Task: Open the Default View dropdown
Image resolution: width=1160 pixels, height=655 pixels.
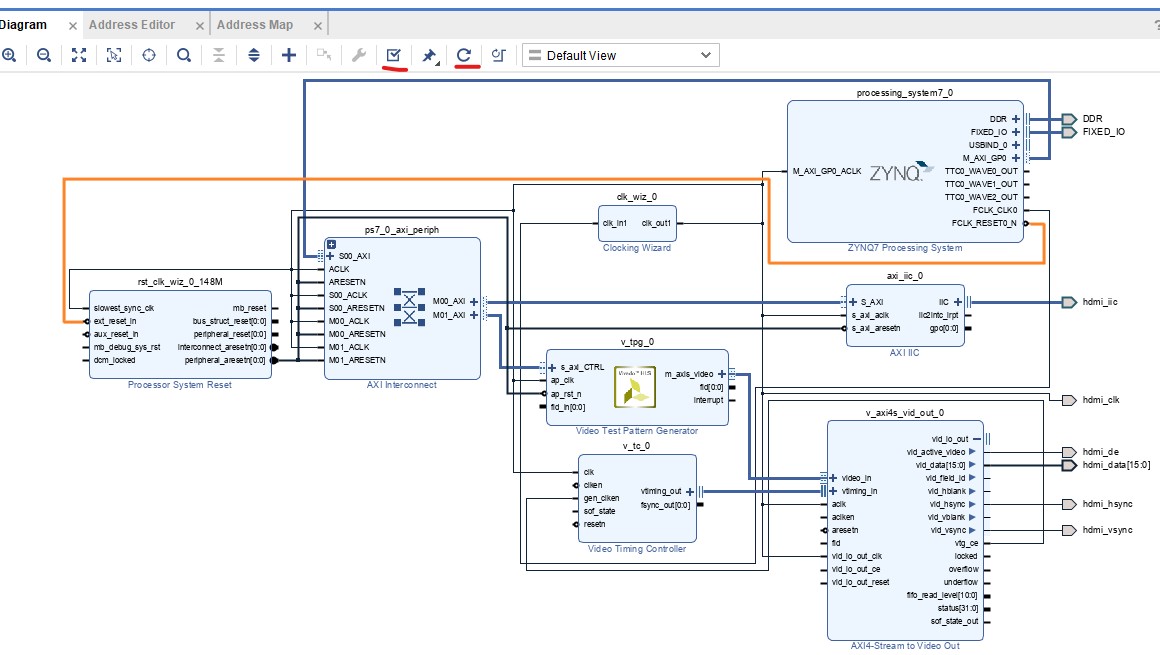Action: [620, 56]
